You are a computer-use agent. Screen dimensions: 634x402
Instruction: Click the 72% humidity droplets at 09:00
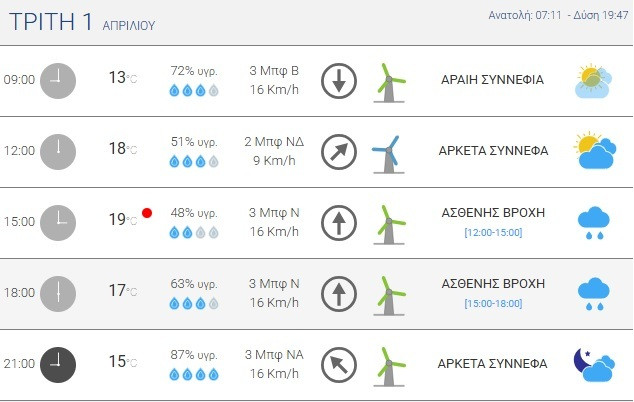click(x=193, y=91)
